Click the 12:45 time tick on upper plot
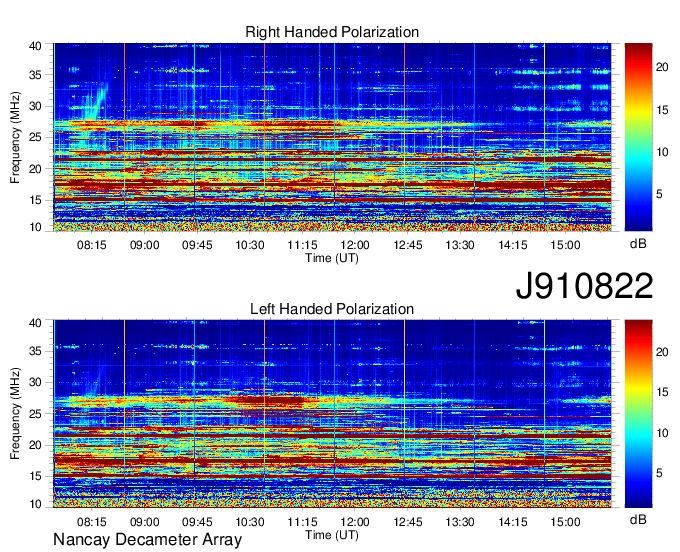Screen dimensions: 680x552 click(x=408, y=245)
